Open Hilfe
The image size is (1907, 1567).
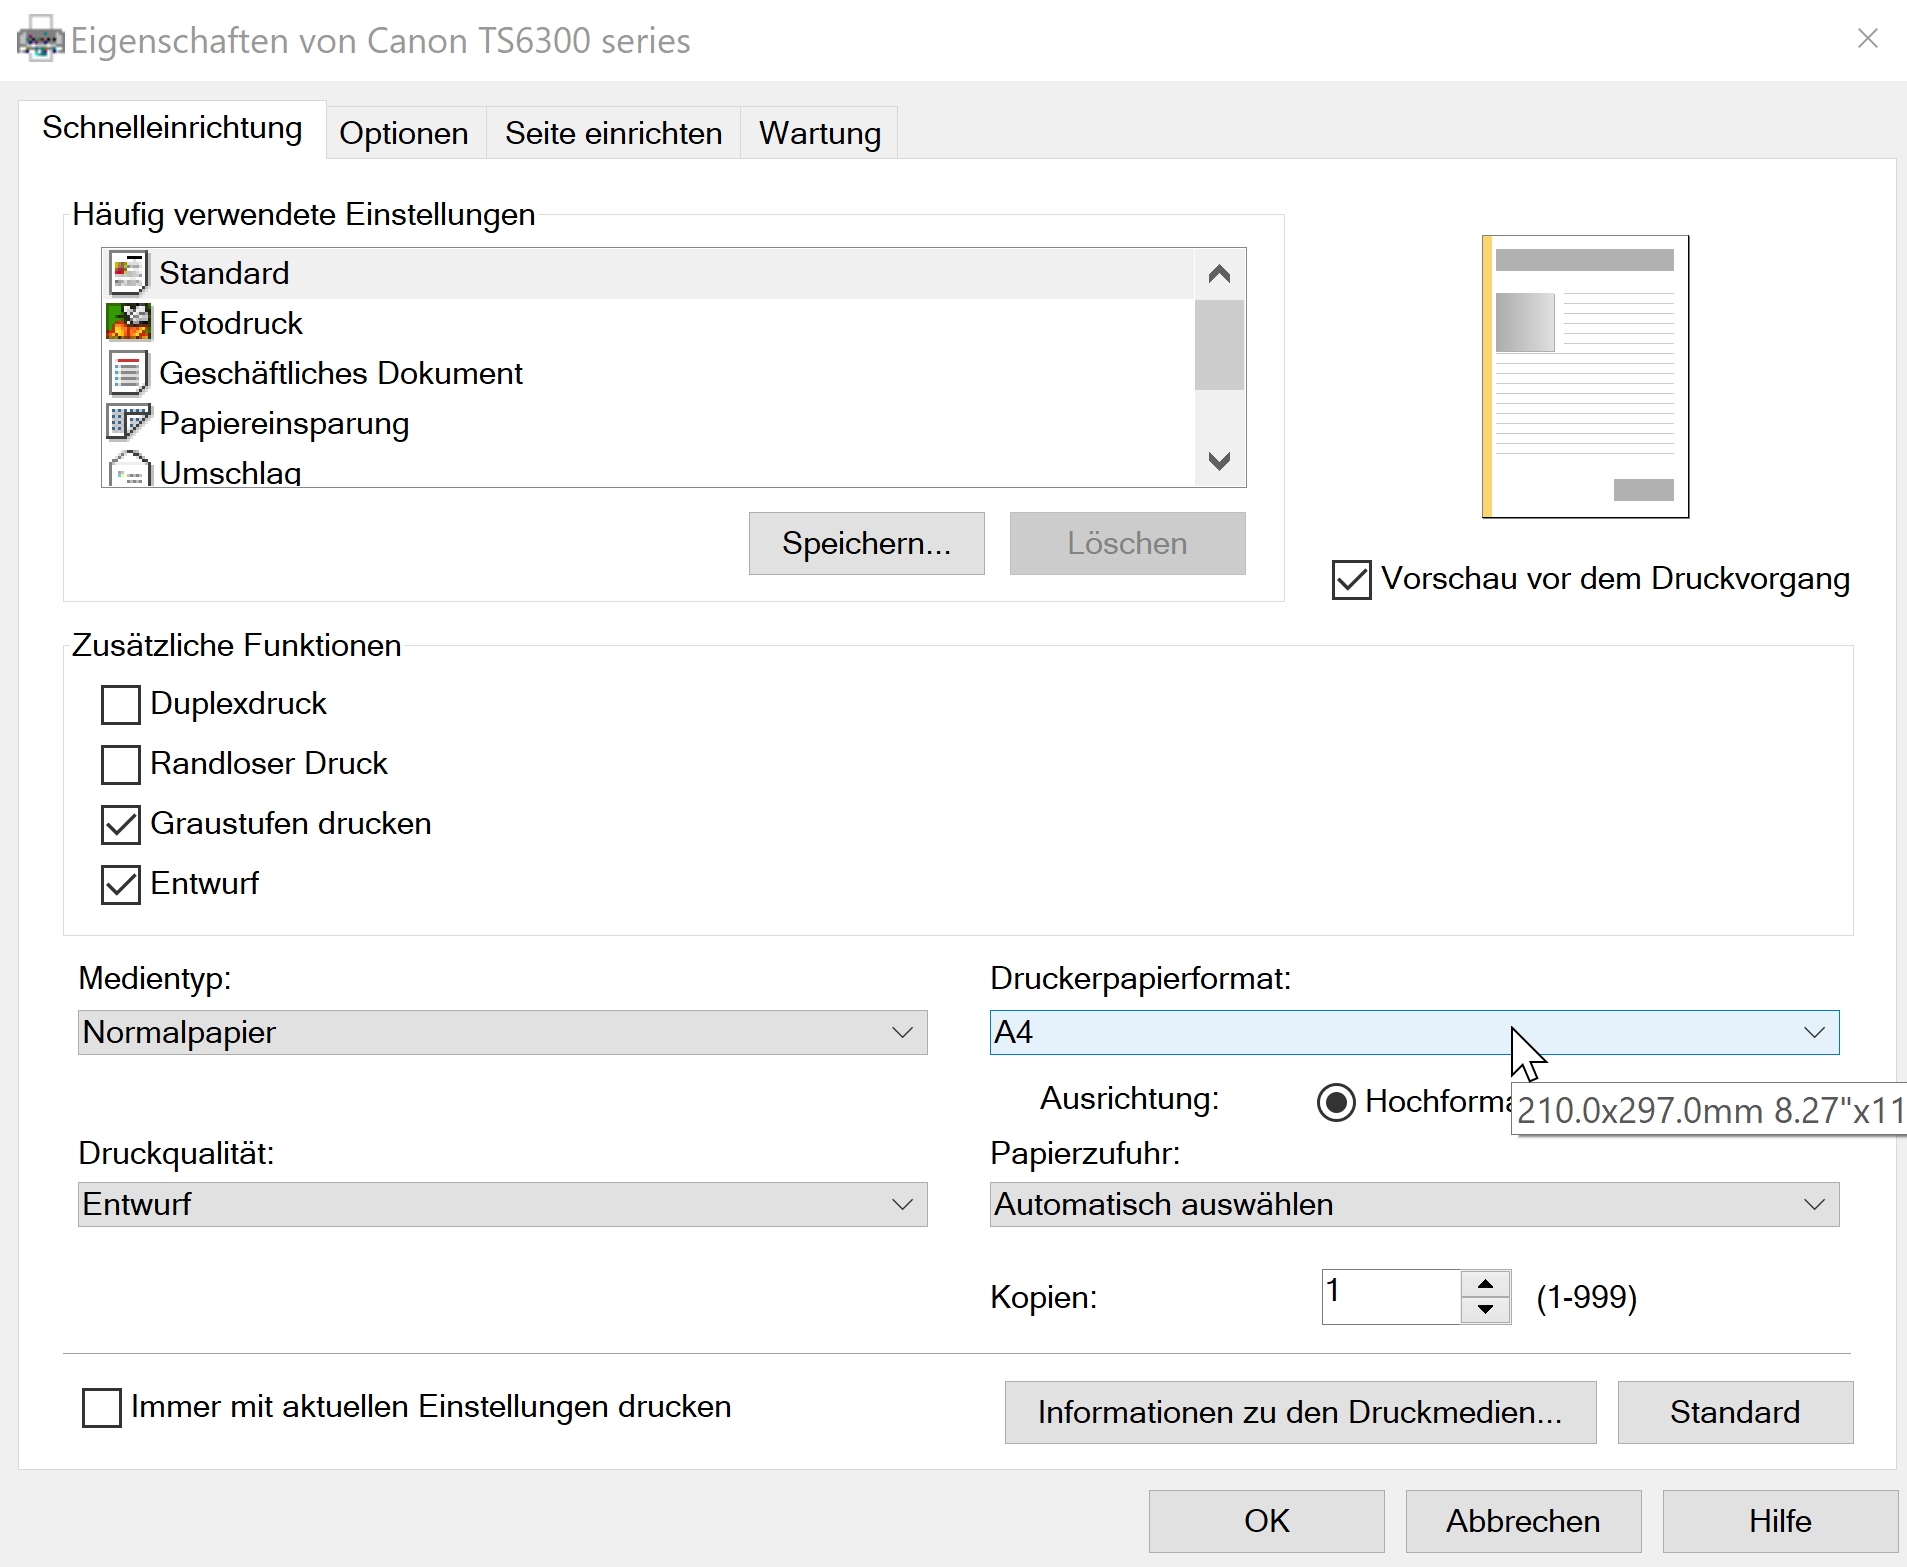(x=1781, y=1521)
